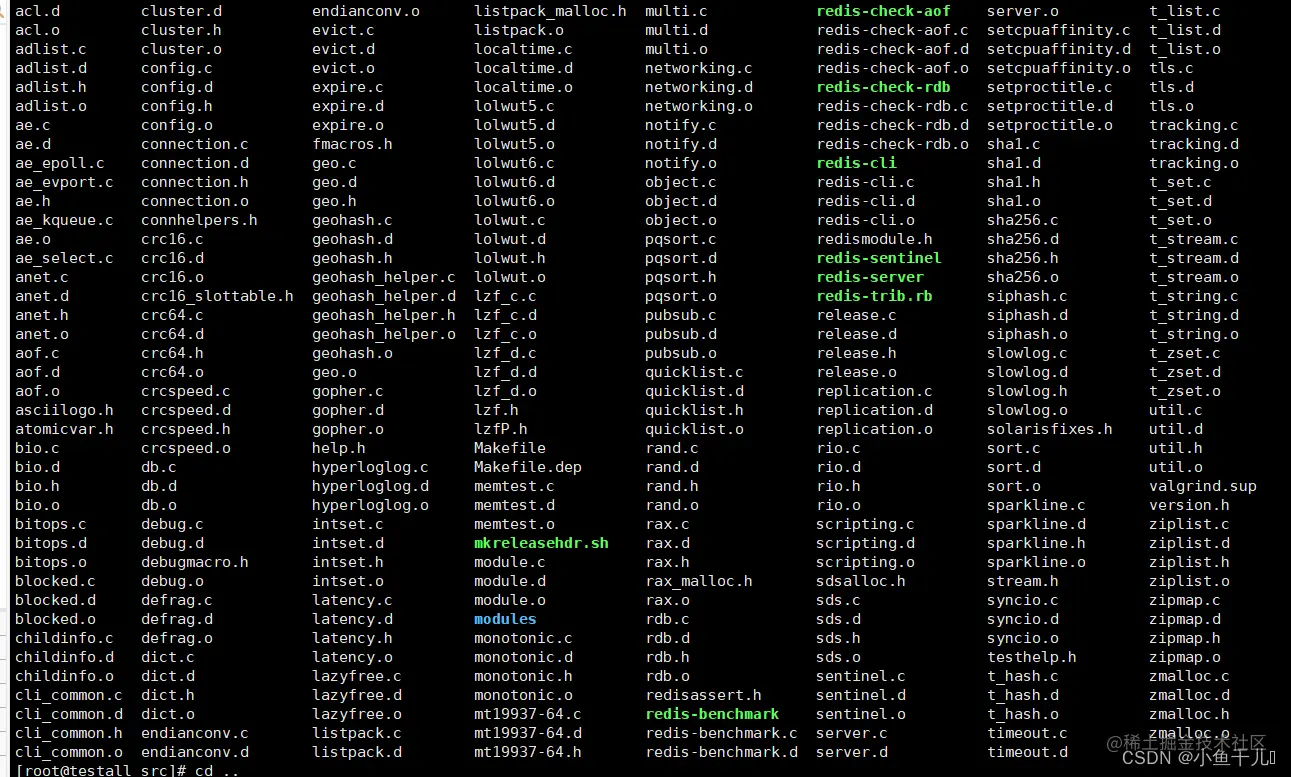The height and width of the screenshot is (777, 1291).
Task: Select redisassert.h in the listing
Action: pos(703,695)
